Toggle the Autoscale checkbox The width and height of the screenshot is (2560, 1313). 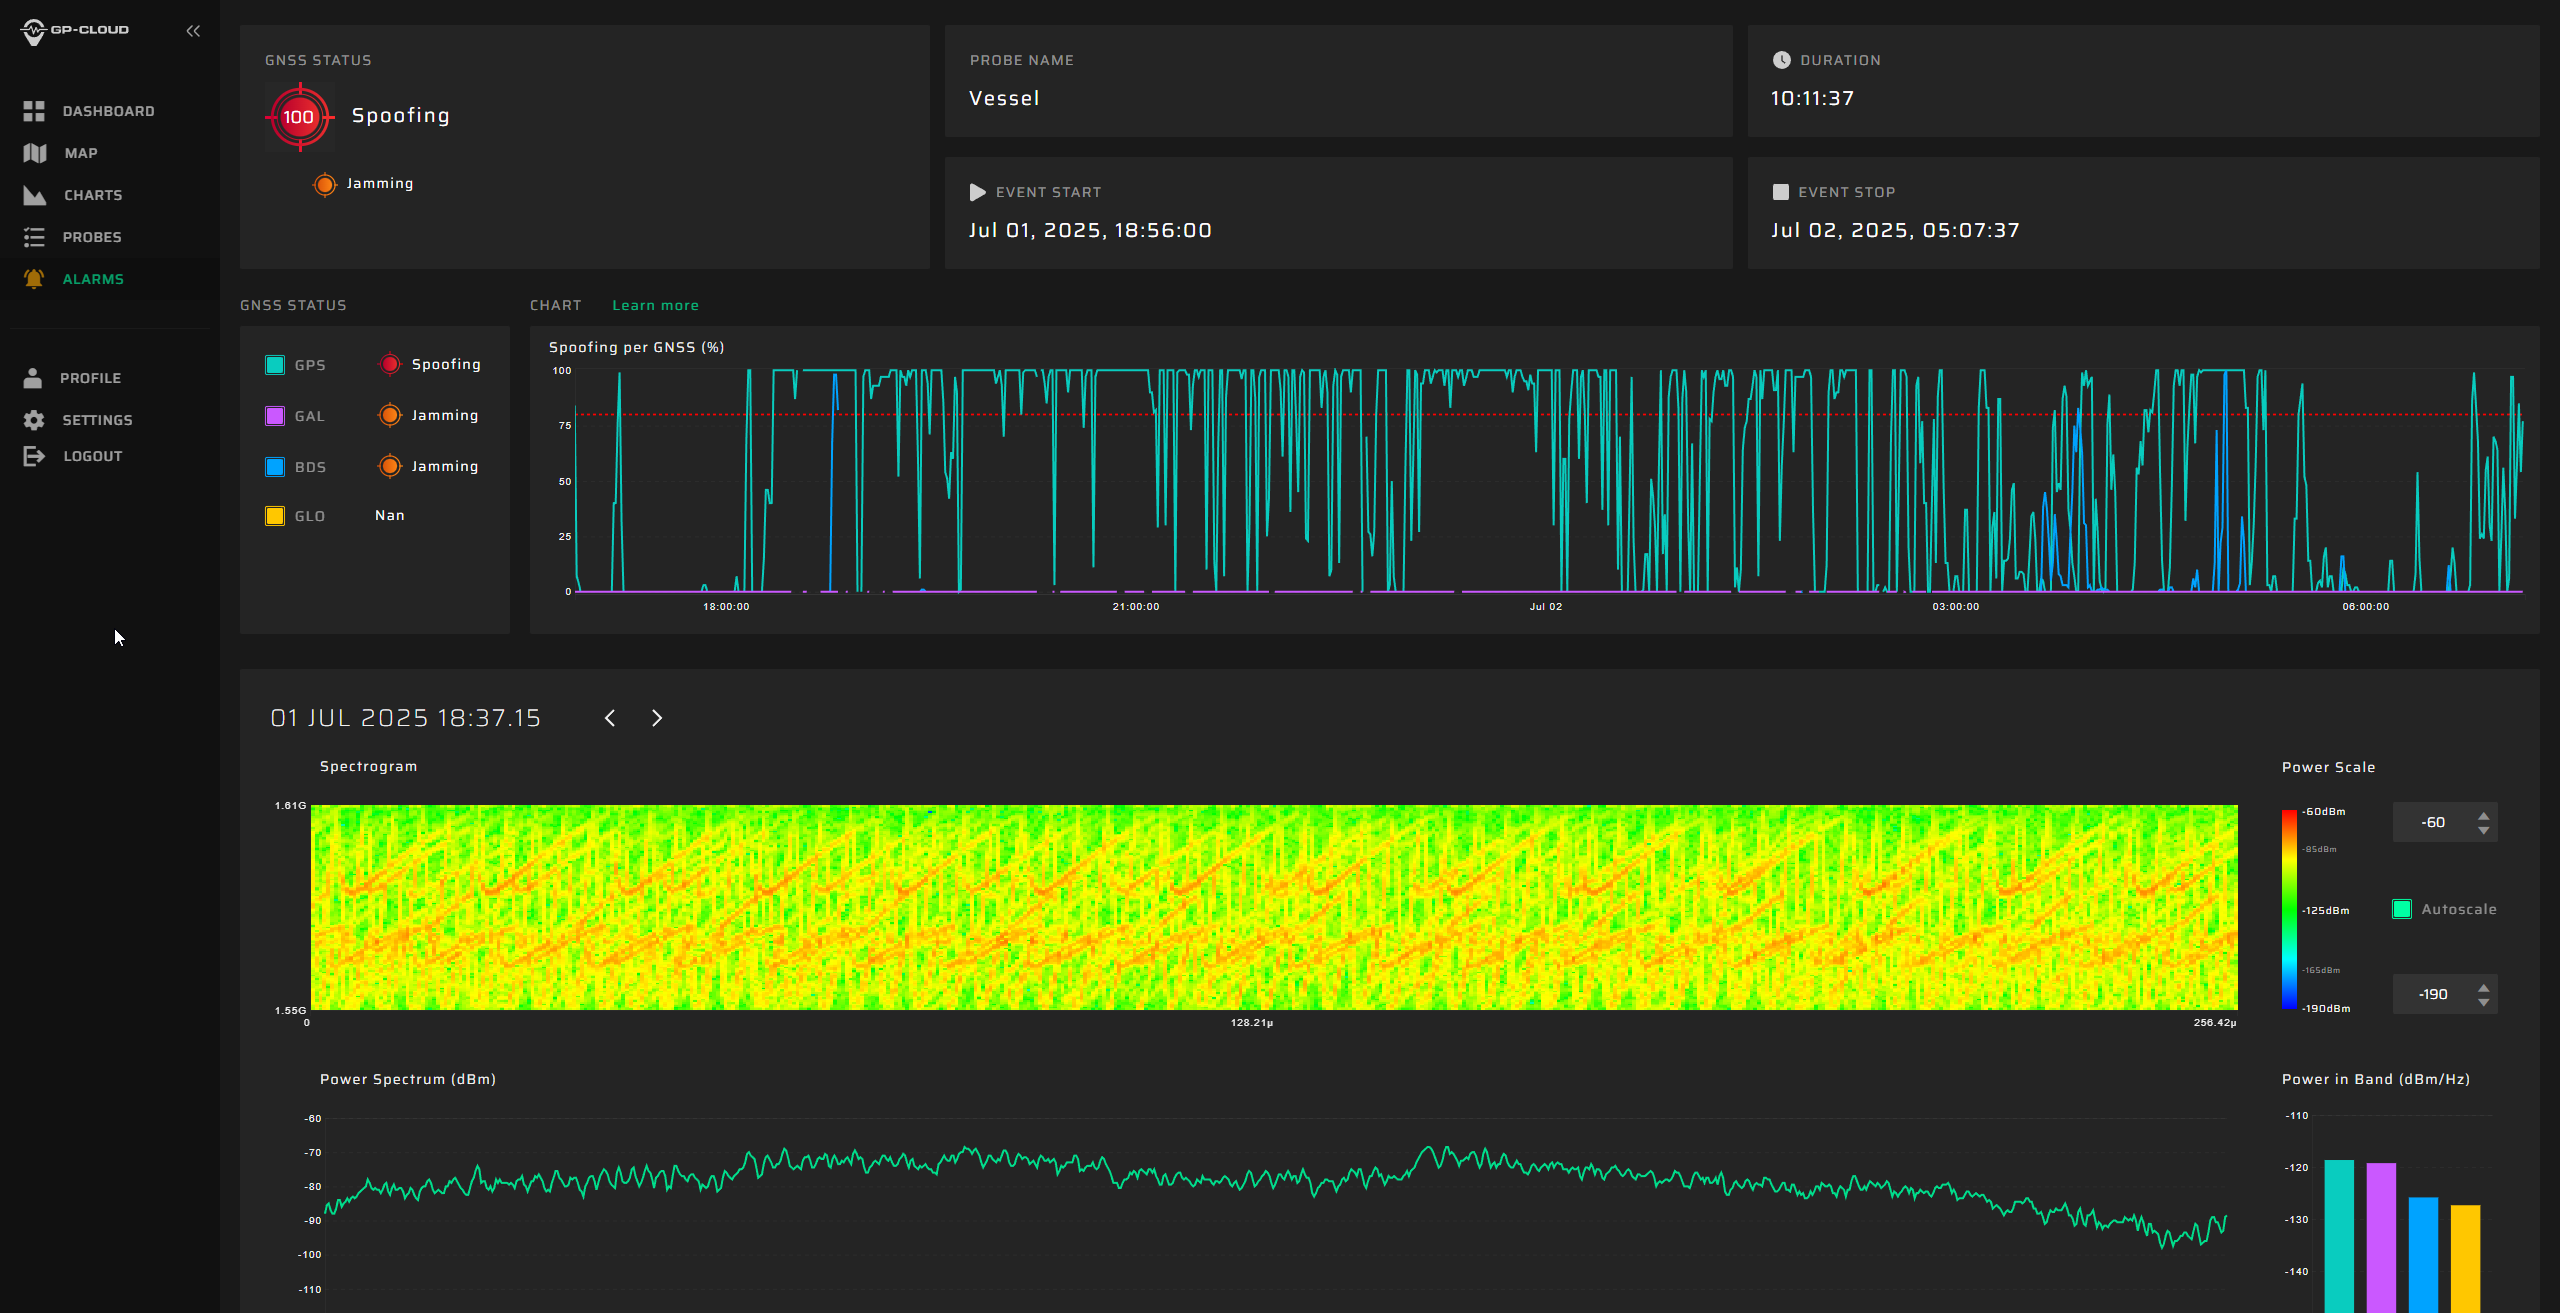coord(2401,909)
